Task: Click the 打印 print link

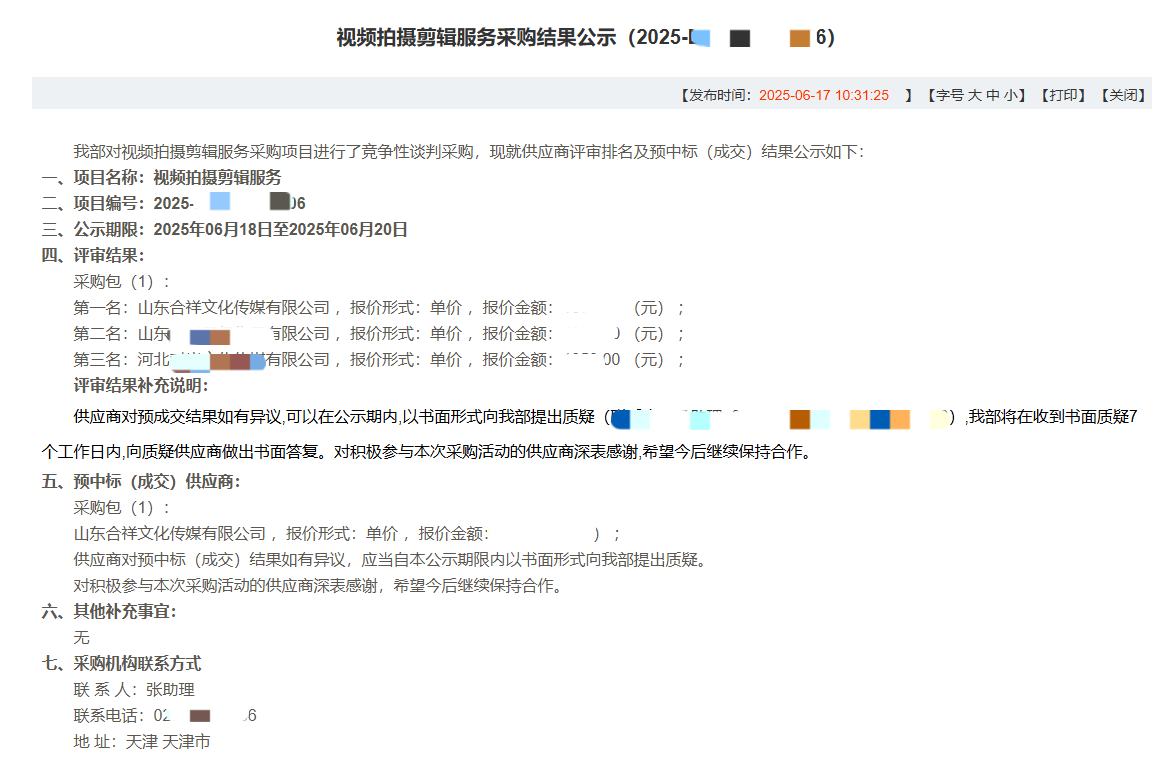Action: (x=1063, y=95)
